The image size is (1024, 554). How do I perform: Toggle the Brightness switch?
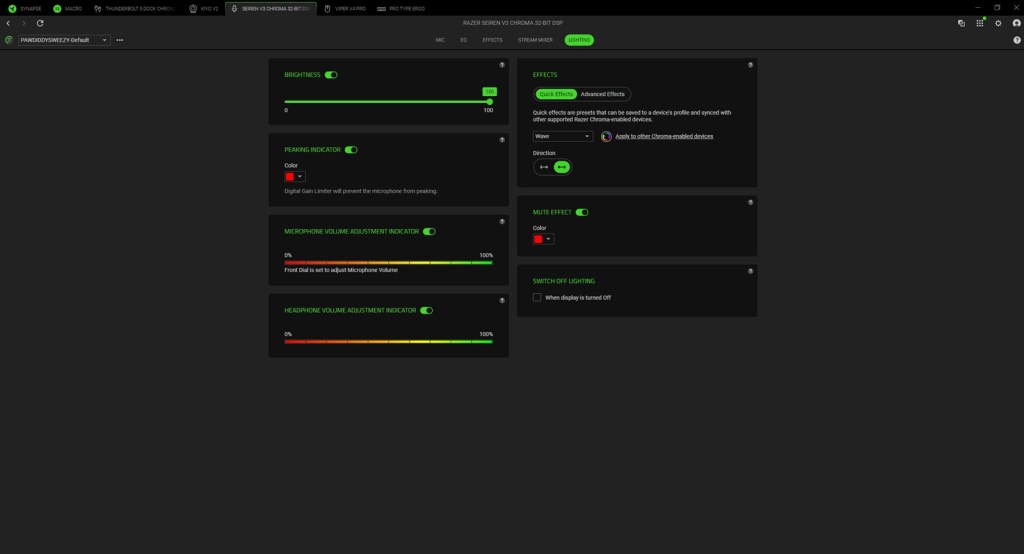(x=331, y=74)
